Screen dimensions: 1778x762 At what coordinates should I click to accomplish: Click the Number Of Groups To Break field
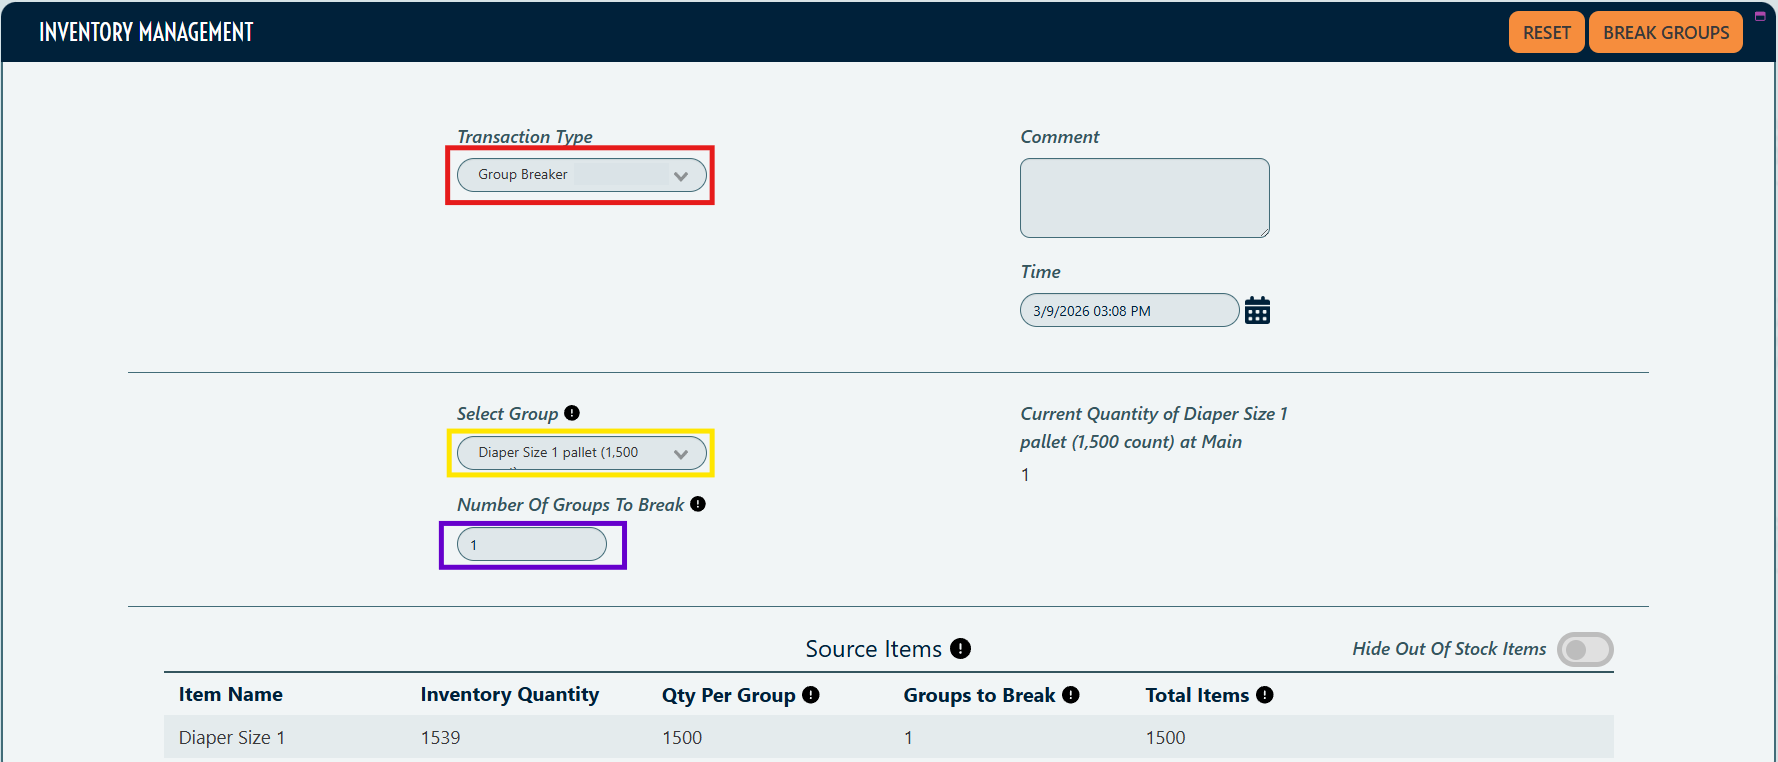point(532,545)
